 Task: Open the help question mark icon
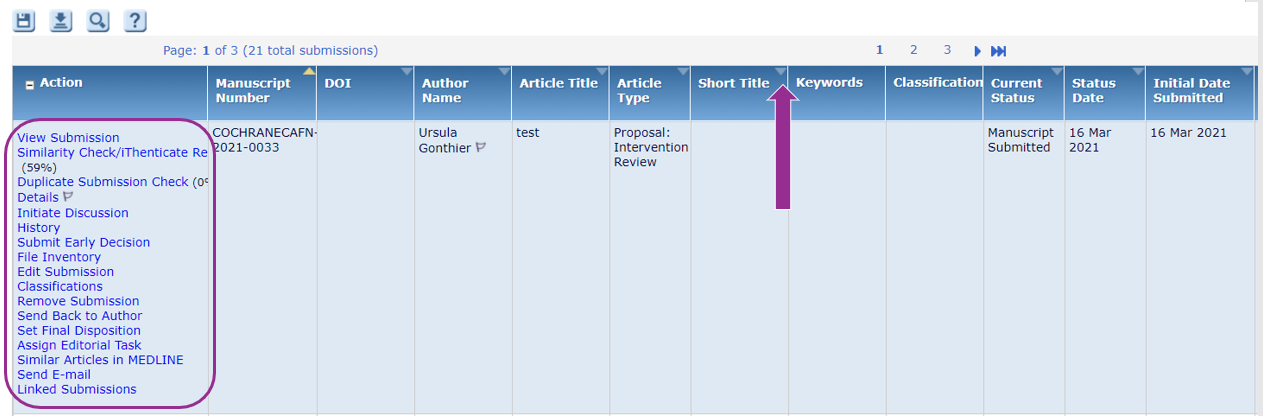tap(135, 21)
